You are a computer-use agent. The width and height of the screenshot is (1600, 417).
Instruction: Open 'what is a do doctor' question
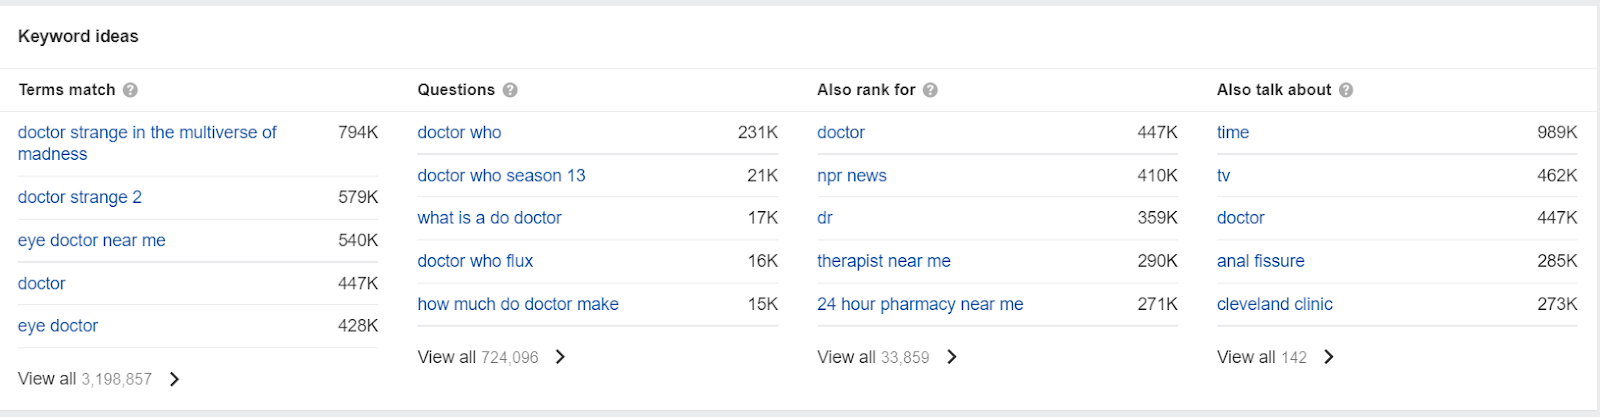[x=490, y=218]
